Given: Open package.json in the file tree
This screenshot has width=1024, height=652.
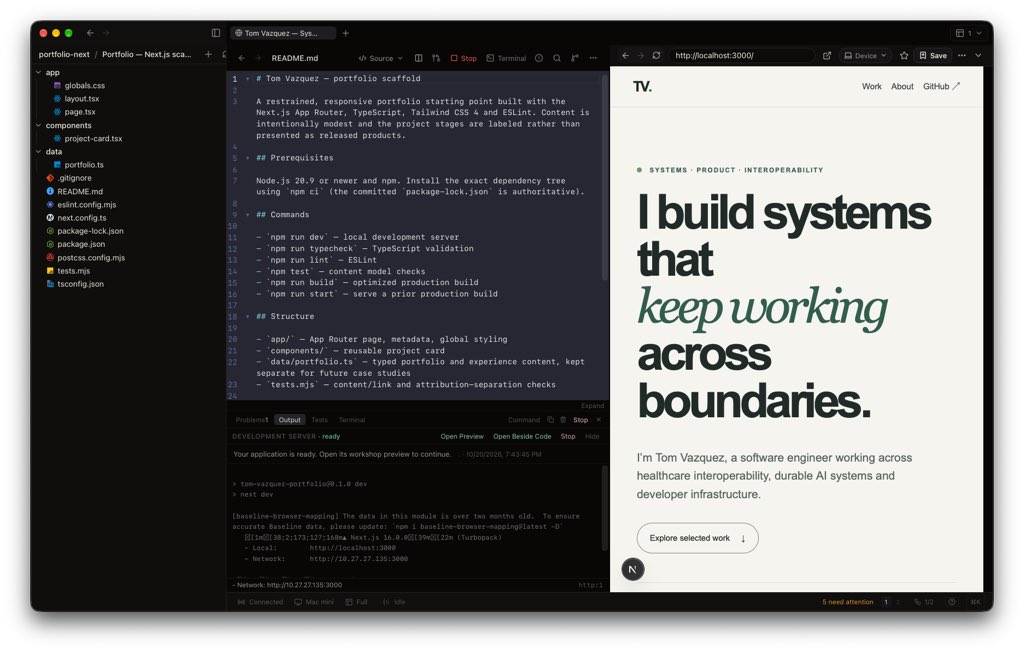Looking at the screenshot, I should (81, 244).
